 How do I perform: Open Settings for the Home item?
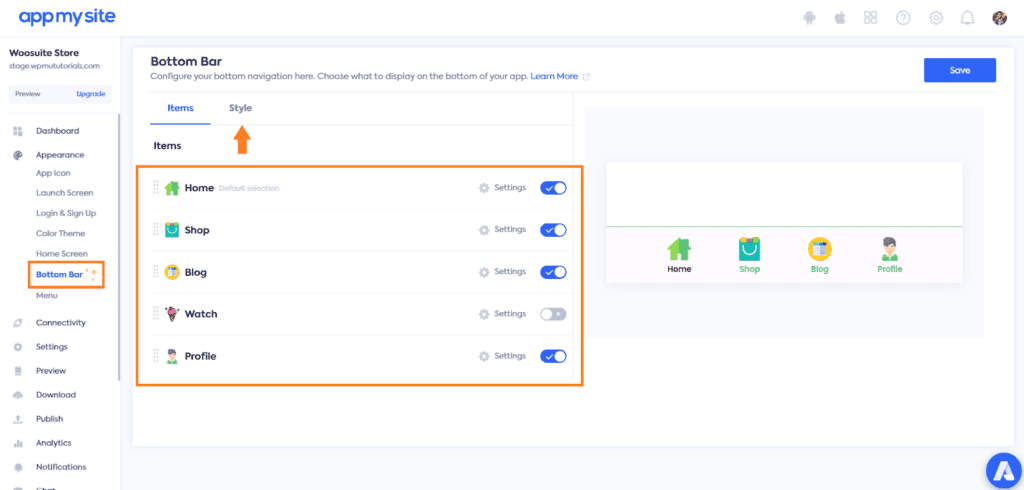(x=502, y=188)
